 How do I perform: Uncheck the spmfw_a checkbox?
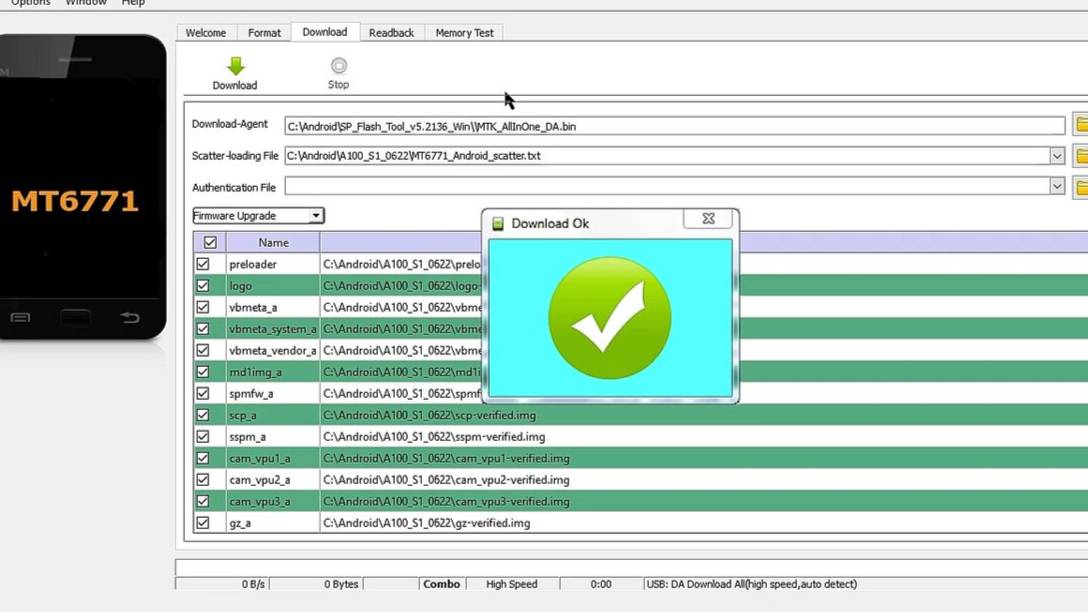pyautogui.click(x=203, y=393)
